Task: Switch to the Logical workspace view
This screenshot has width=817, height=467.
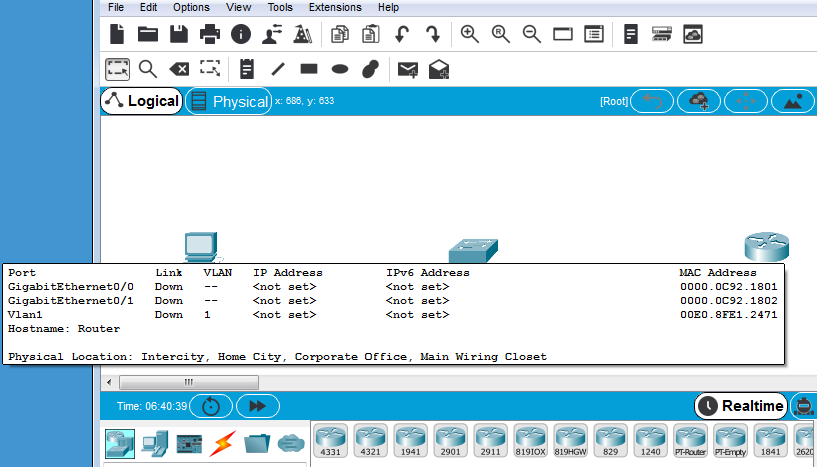Action: point(142,101)
